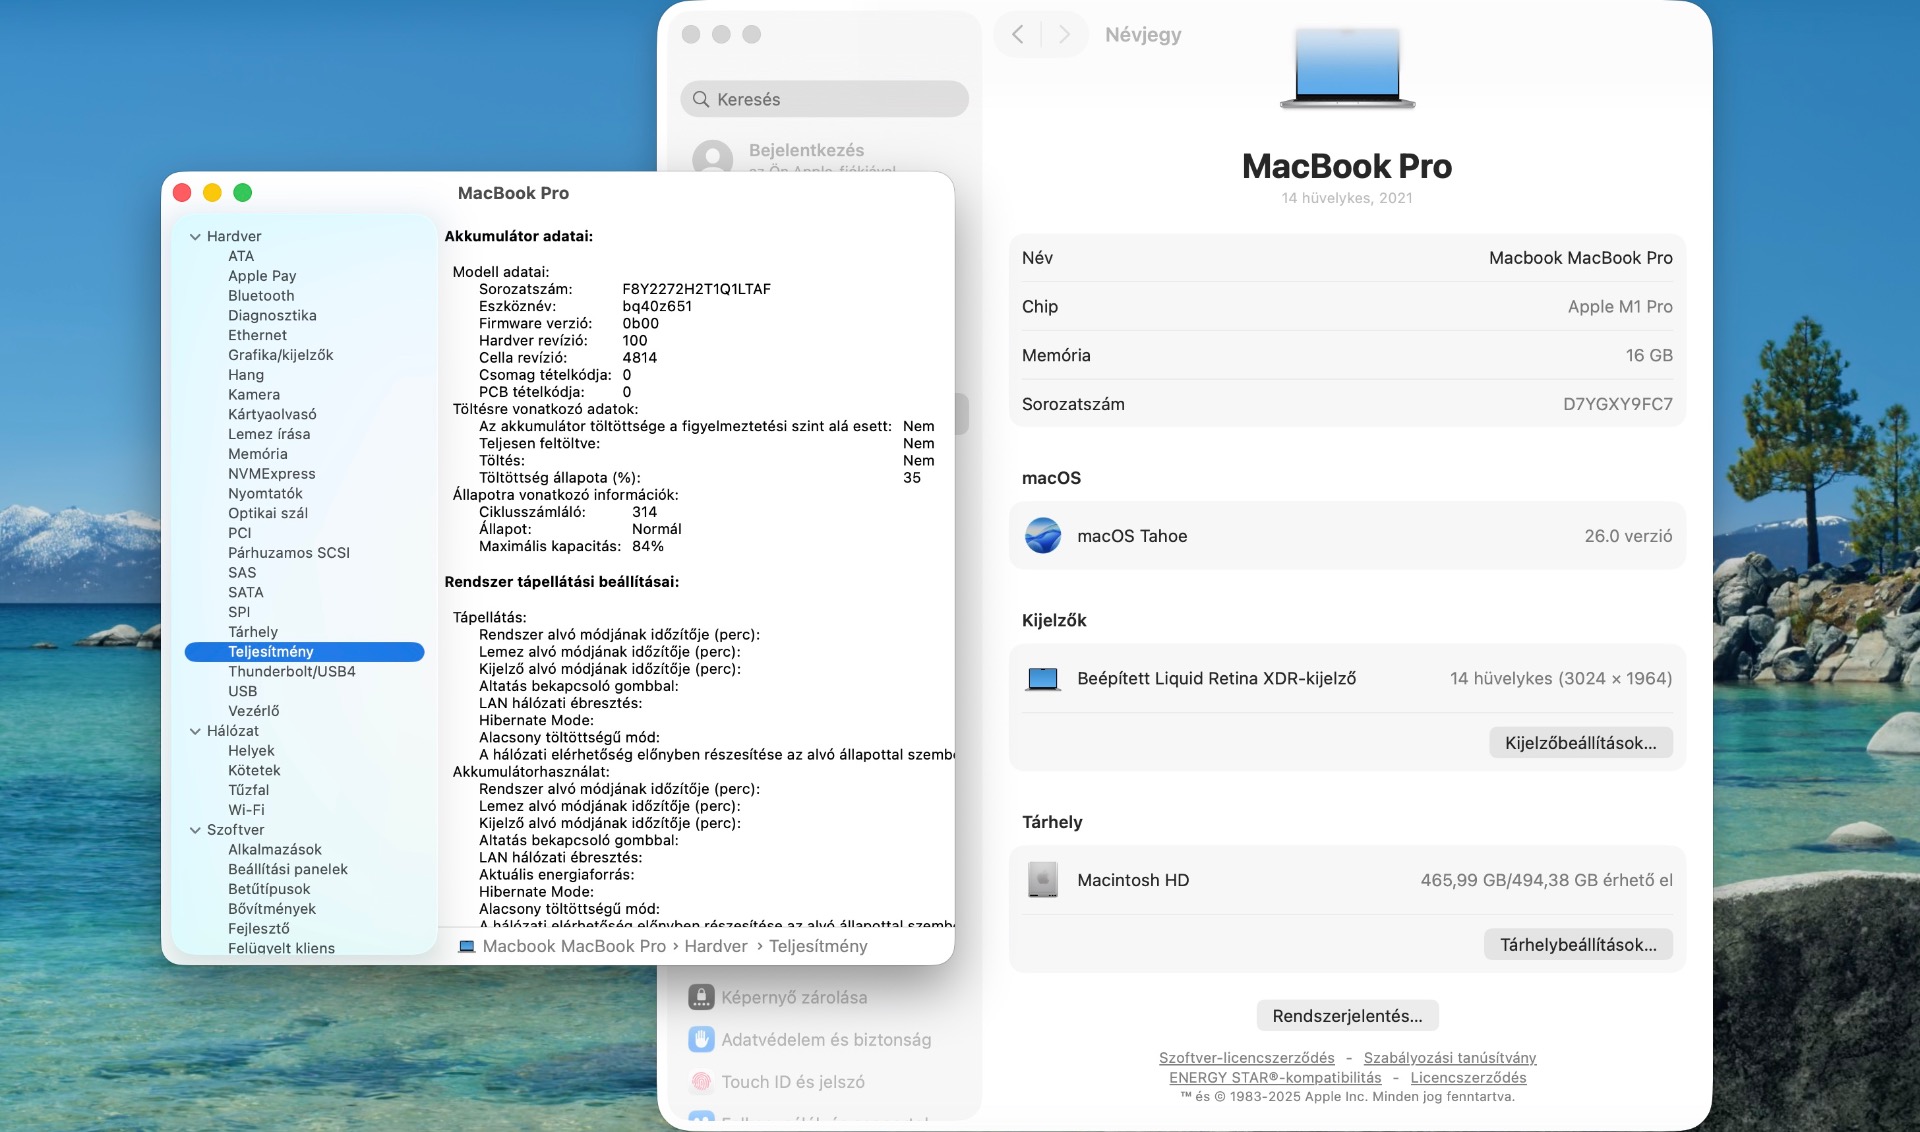This screenshot has width=1920, height=1132.
Task: Open Licencszerződés link
Action: [x=1468, y=1078]
